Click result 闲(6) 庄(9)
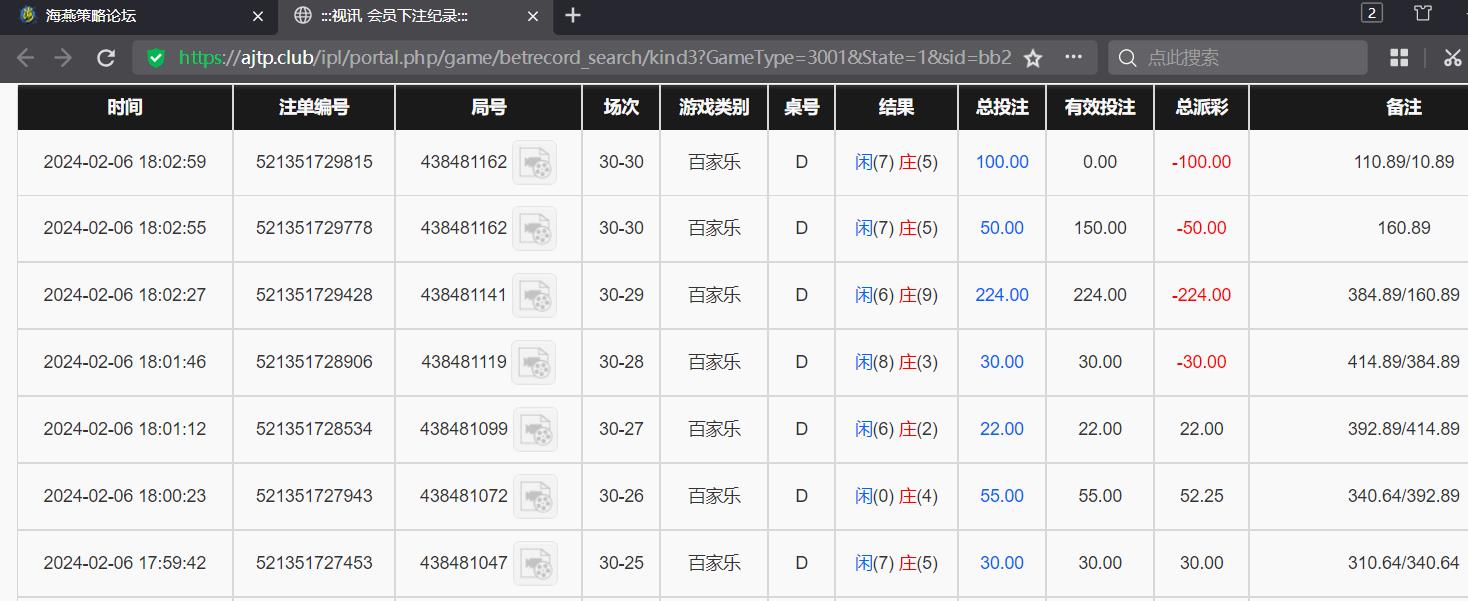The width and height of the screenshot is (1468, 601). pyautogui.click(x=896, y=295)
